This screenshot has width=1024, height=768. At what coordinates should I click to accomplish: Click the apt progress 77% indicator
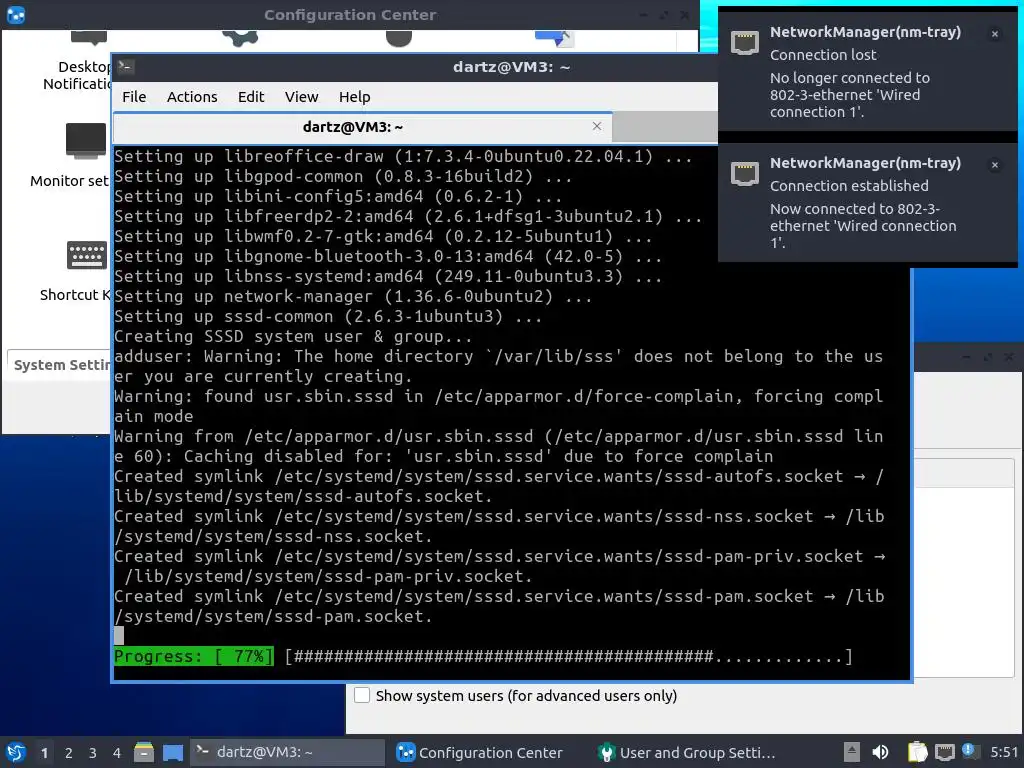(x=193, y=656)
